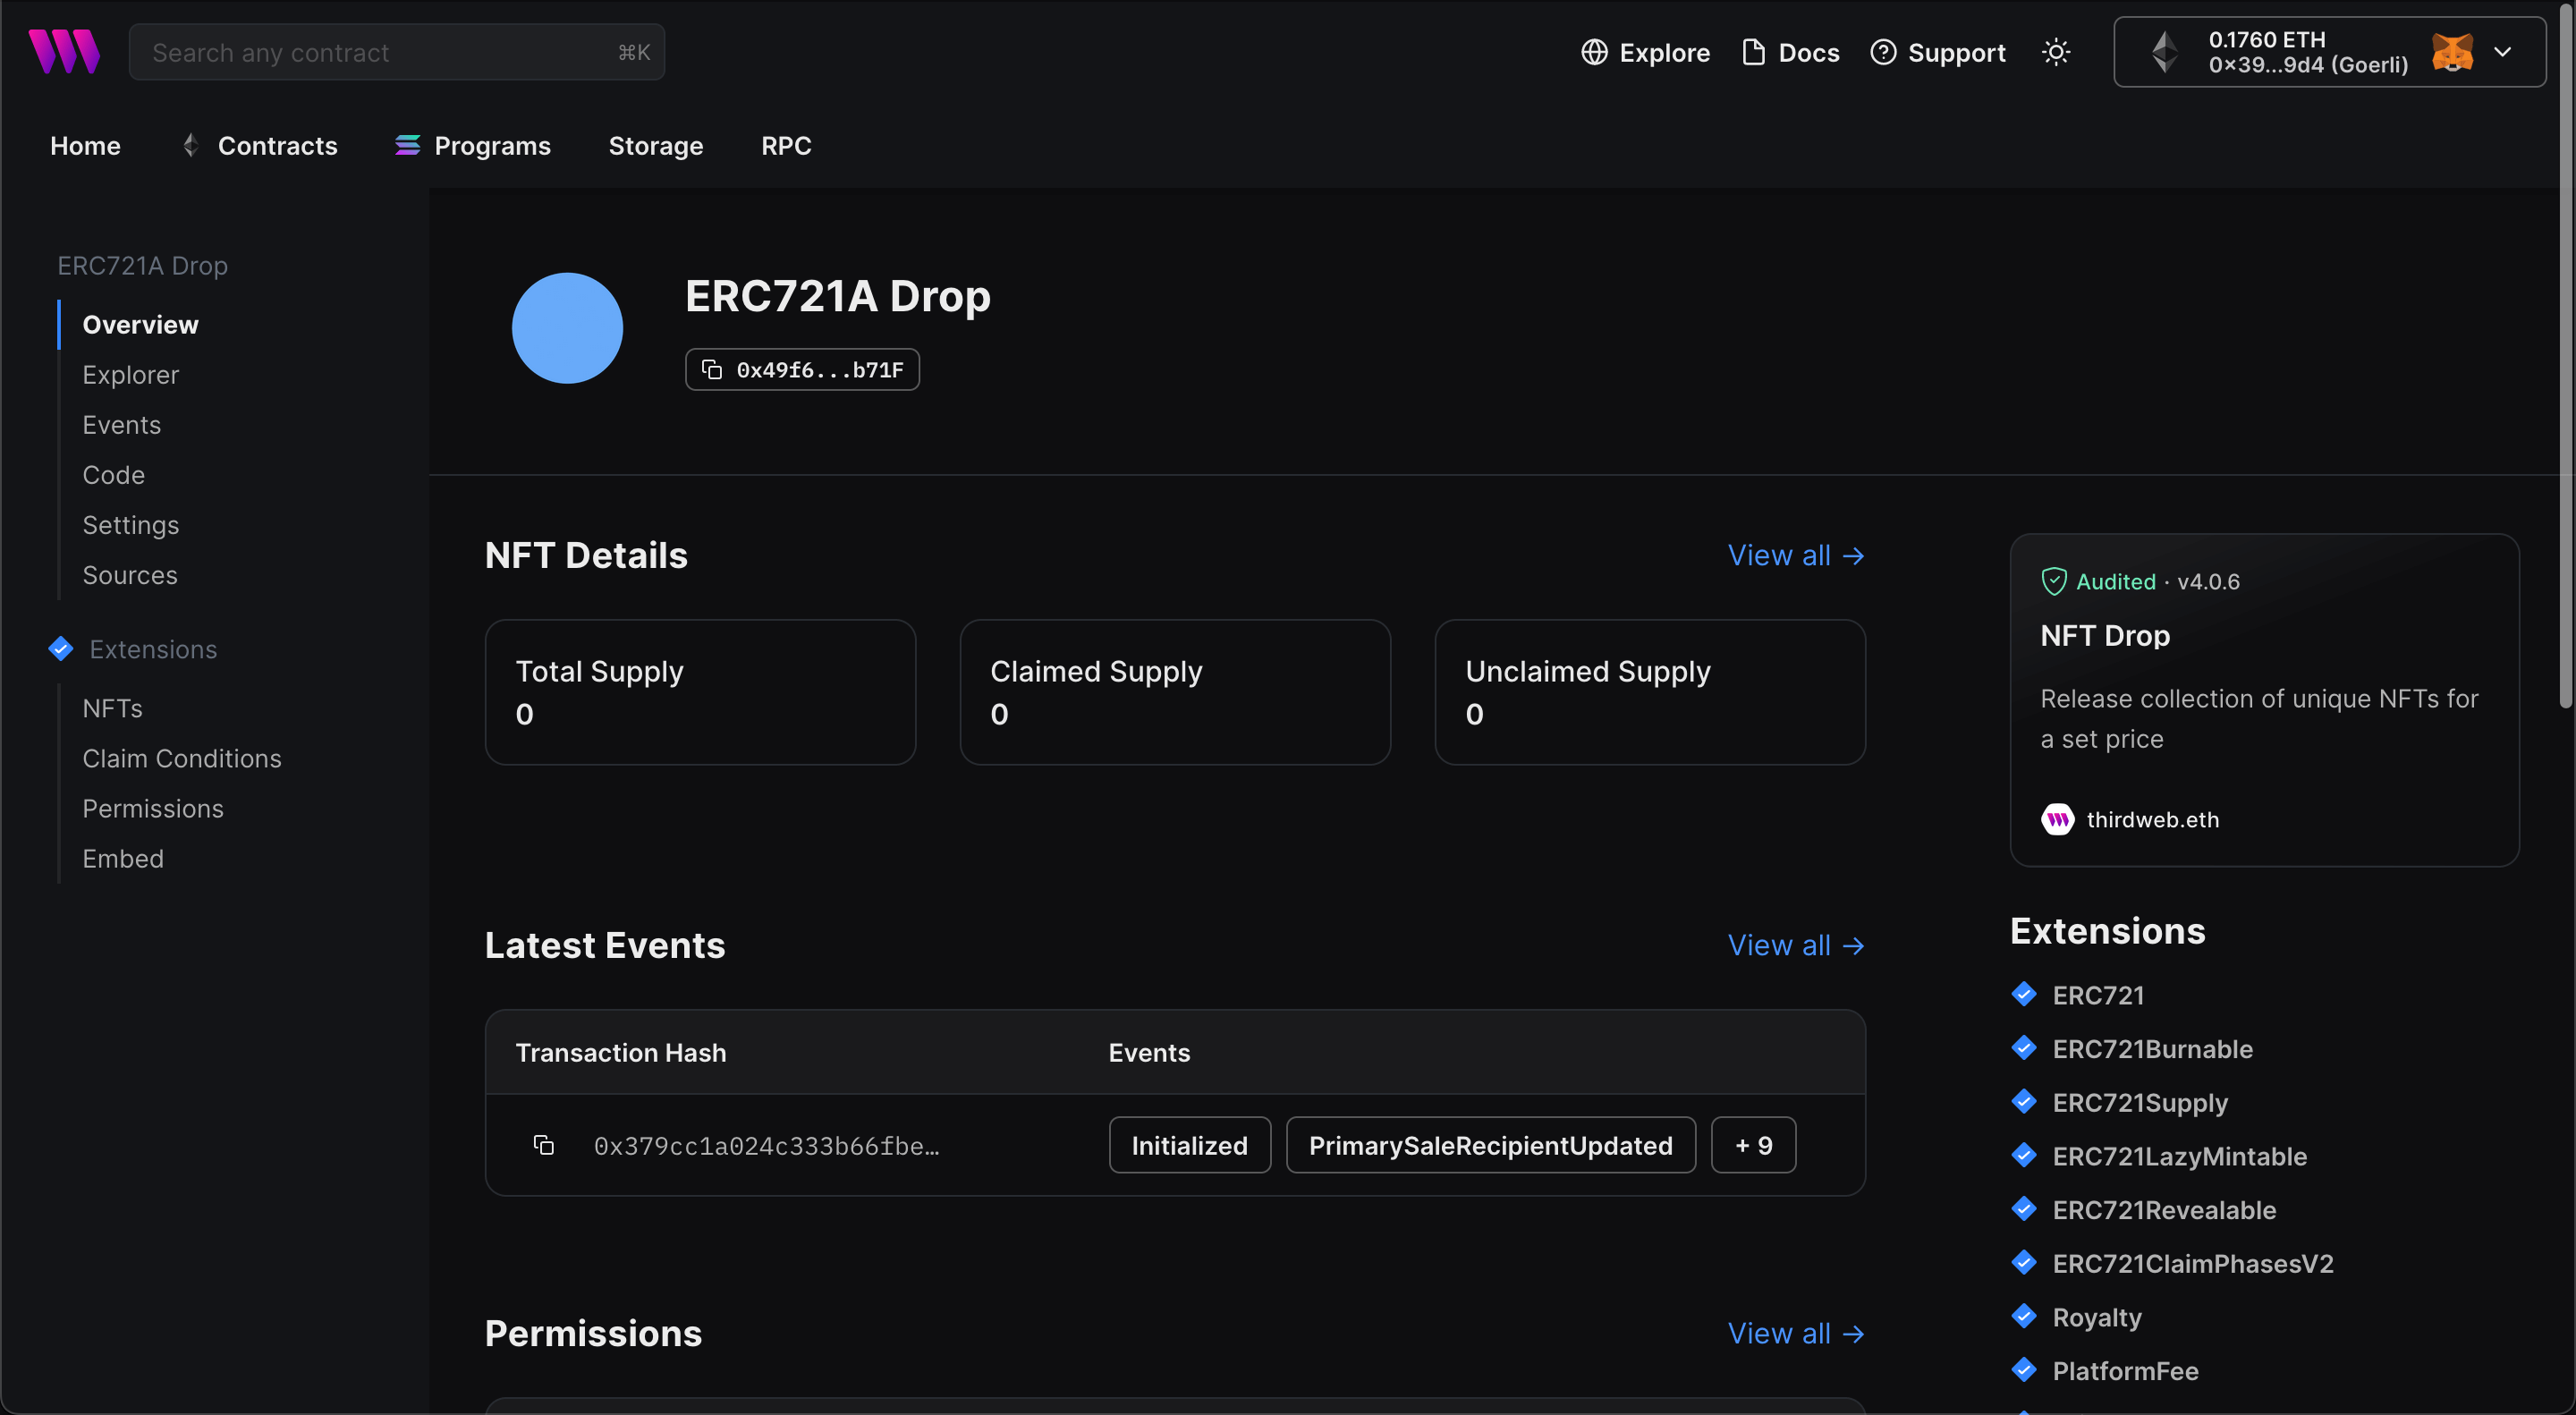The width and height of the screenshot is (2576, 1415).
Task: Click the search any contract field
Action: pyautogui.click(x=397, y=52)
